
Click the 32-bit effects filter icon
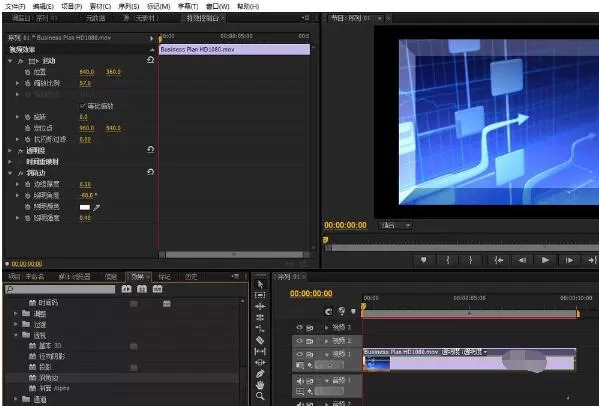[x=142, y=289]
